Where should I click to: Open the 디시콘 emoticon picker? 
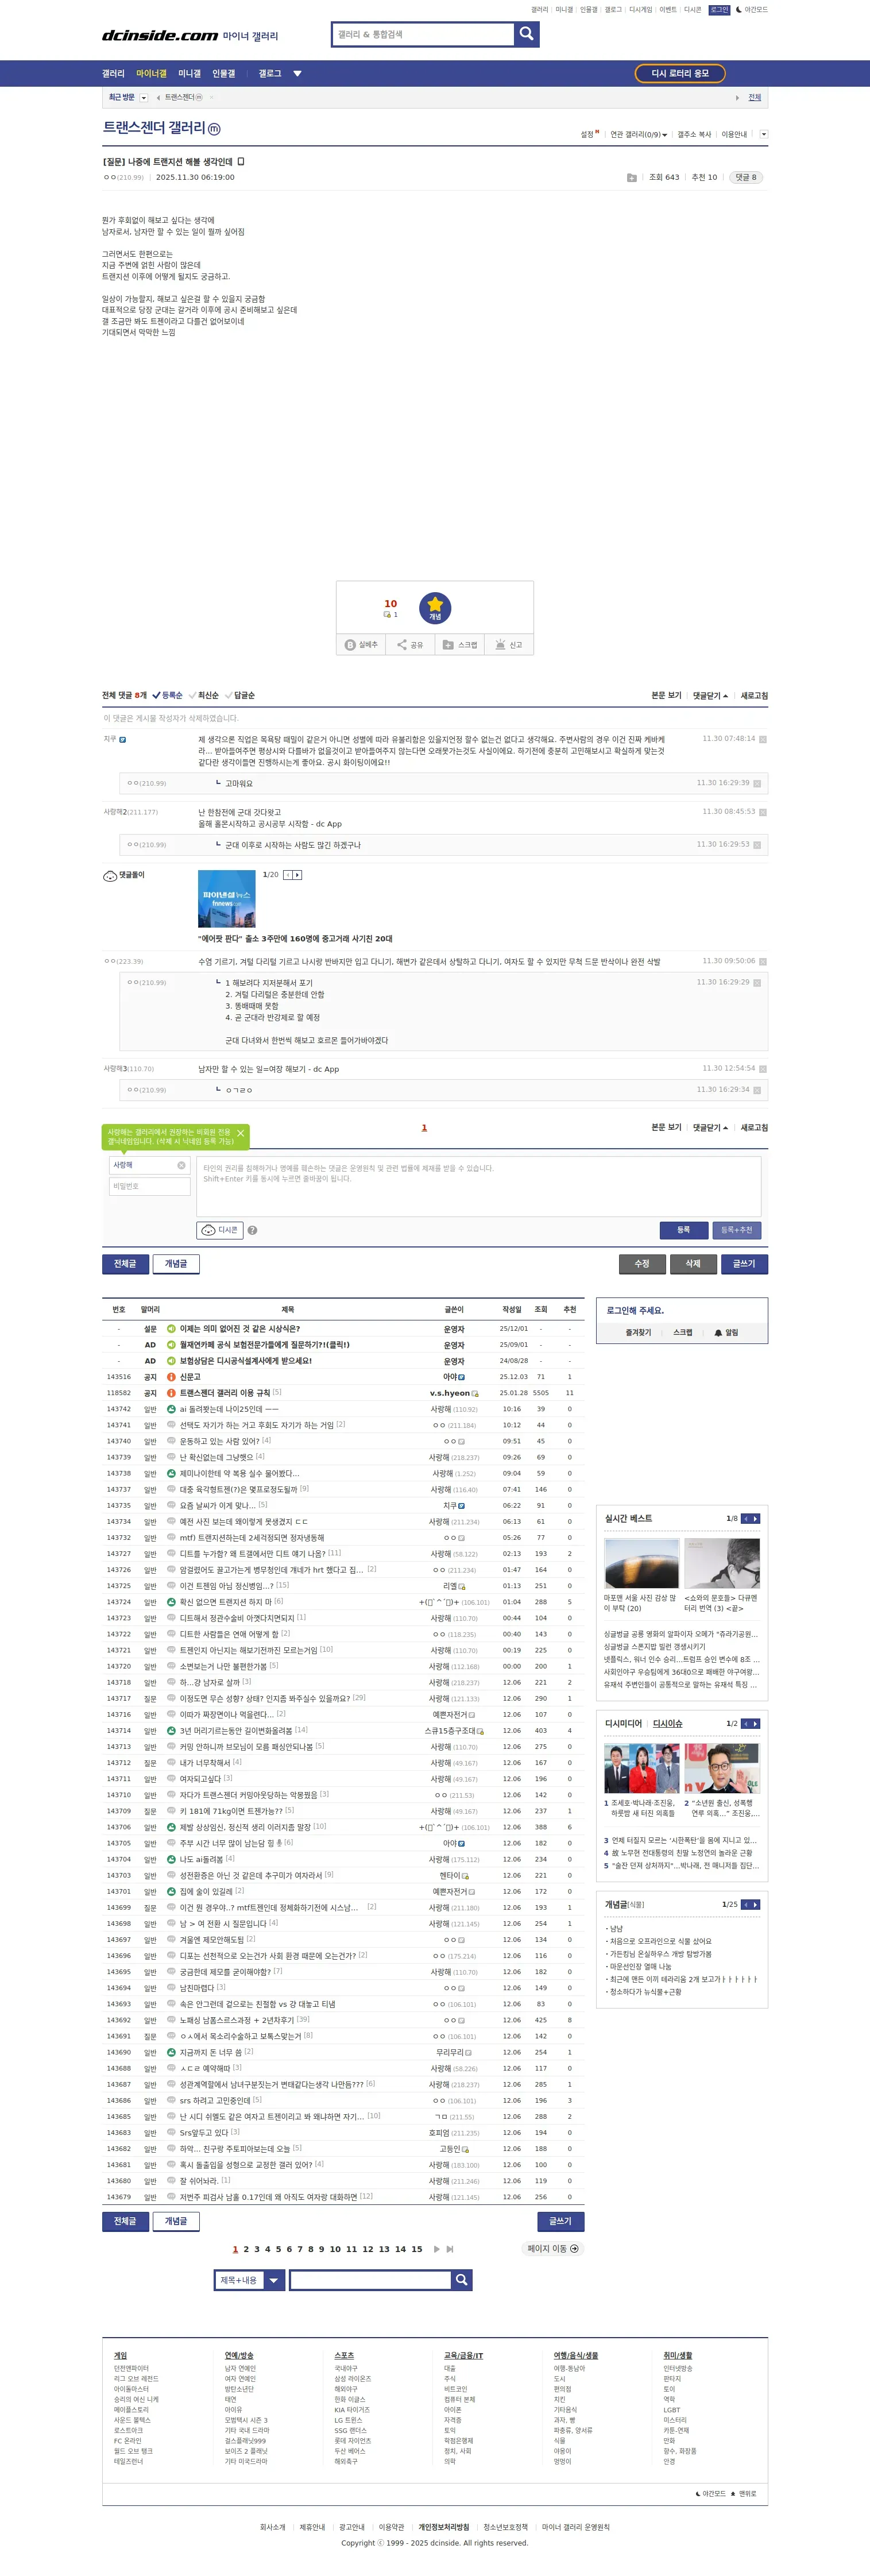(220, 1230)
